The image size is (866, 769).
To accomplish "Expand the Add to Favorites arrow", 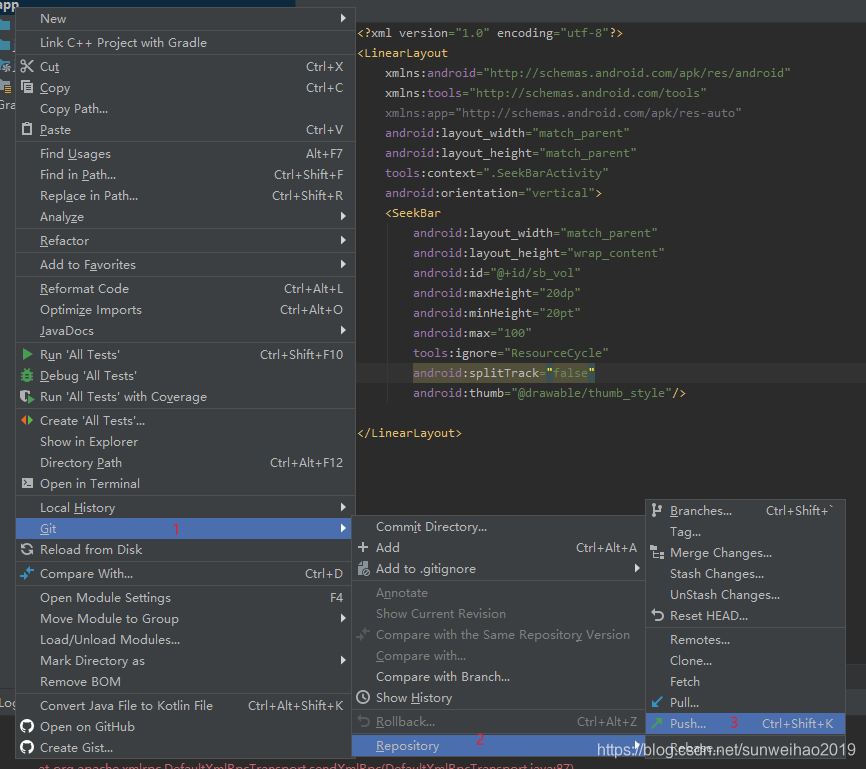I will pos(343,264).
